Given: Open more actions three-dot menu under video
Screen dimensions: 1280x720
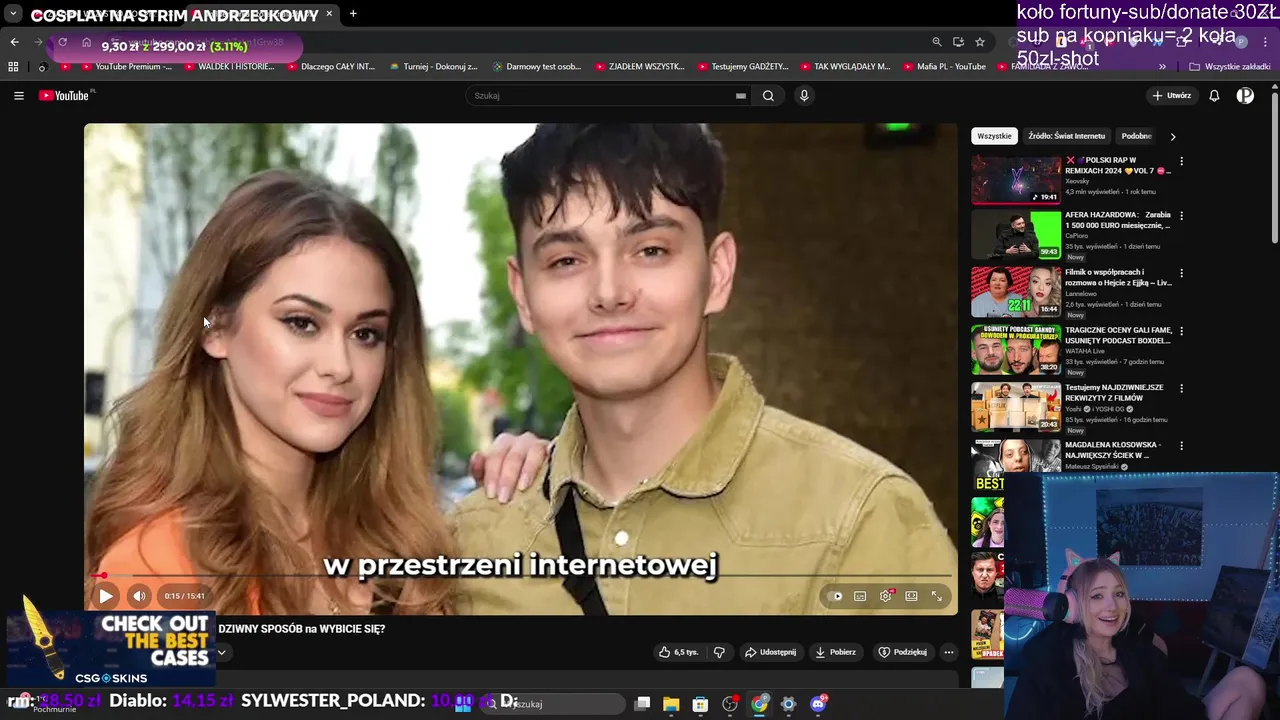Looking at the screenshot, I should [x=949, y=652].
